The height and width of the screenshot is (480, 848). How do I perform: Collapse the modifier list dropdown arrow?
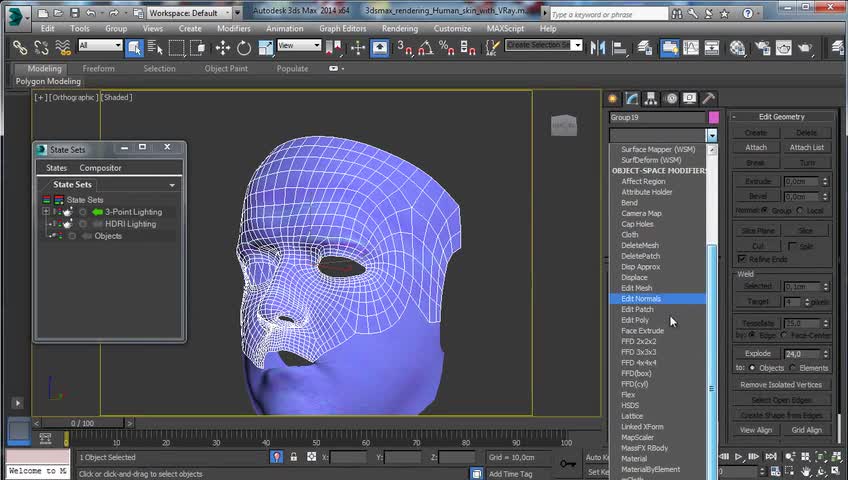(x=711, y=135)
